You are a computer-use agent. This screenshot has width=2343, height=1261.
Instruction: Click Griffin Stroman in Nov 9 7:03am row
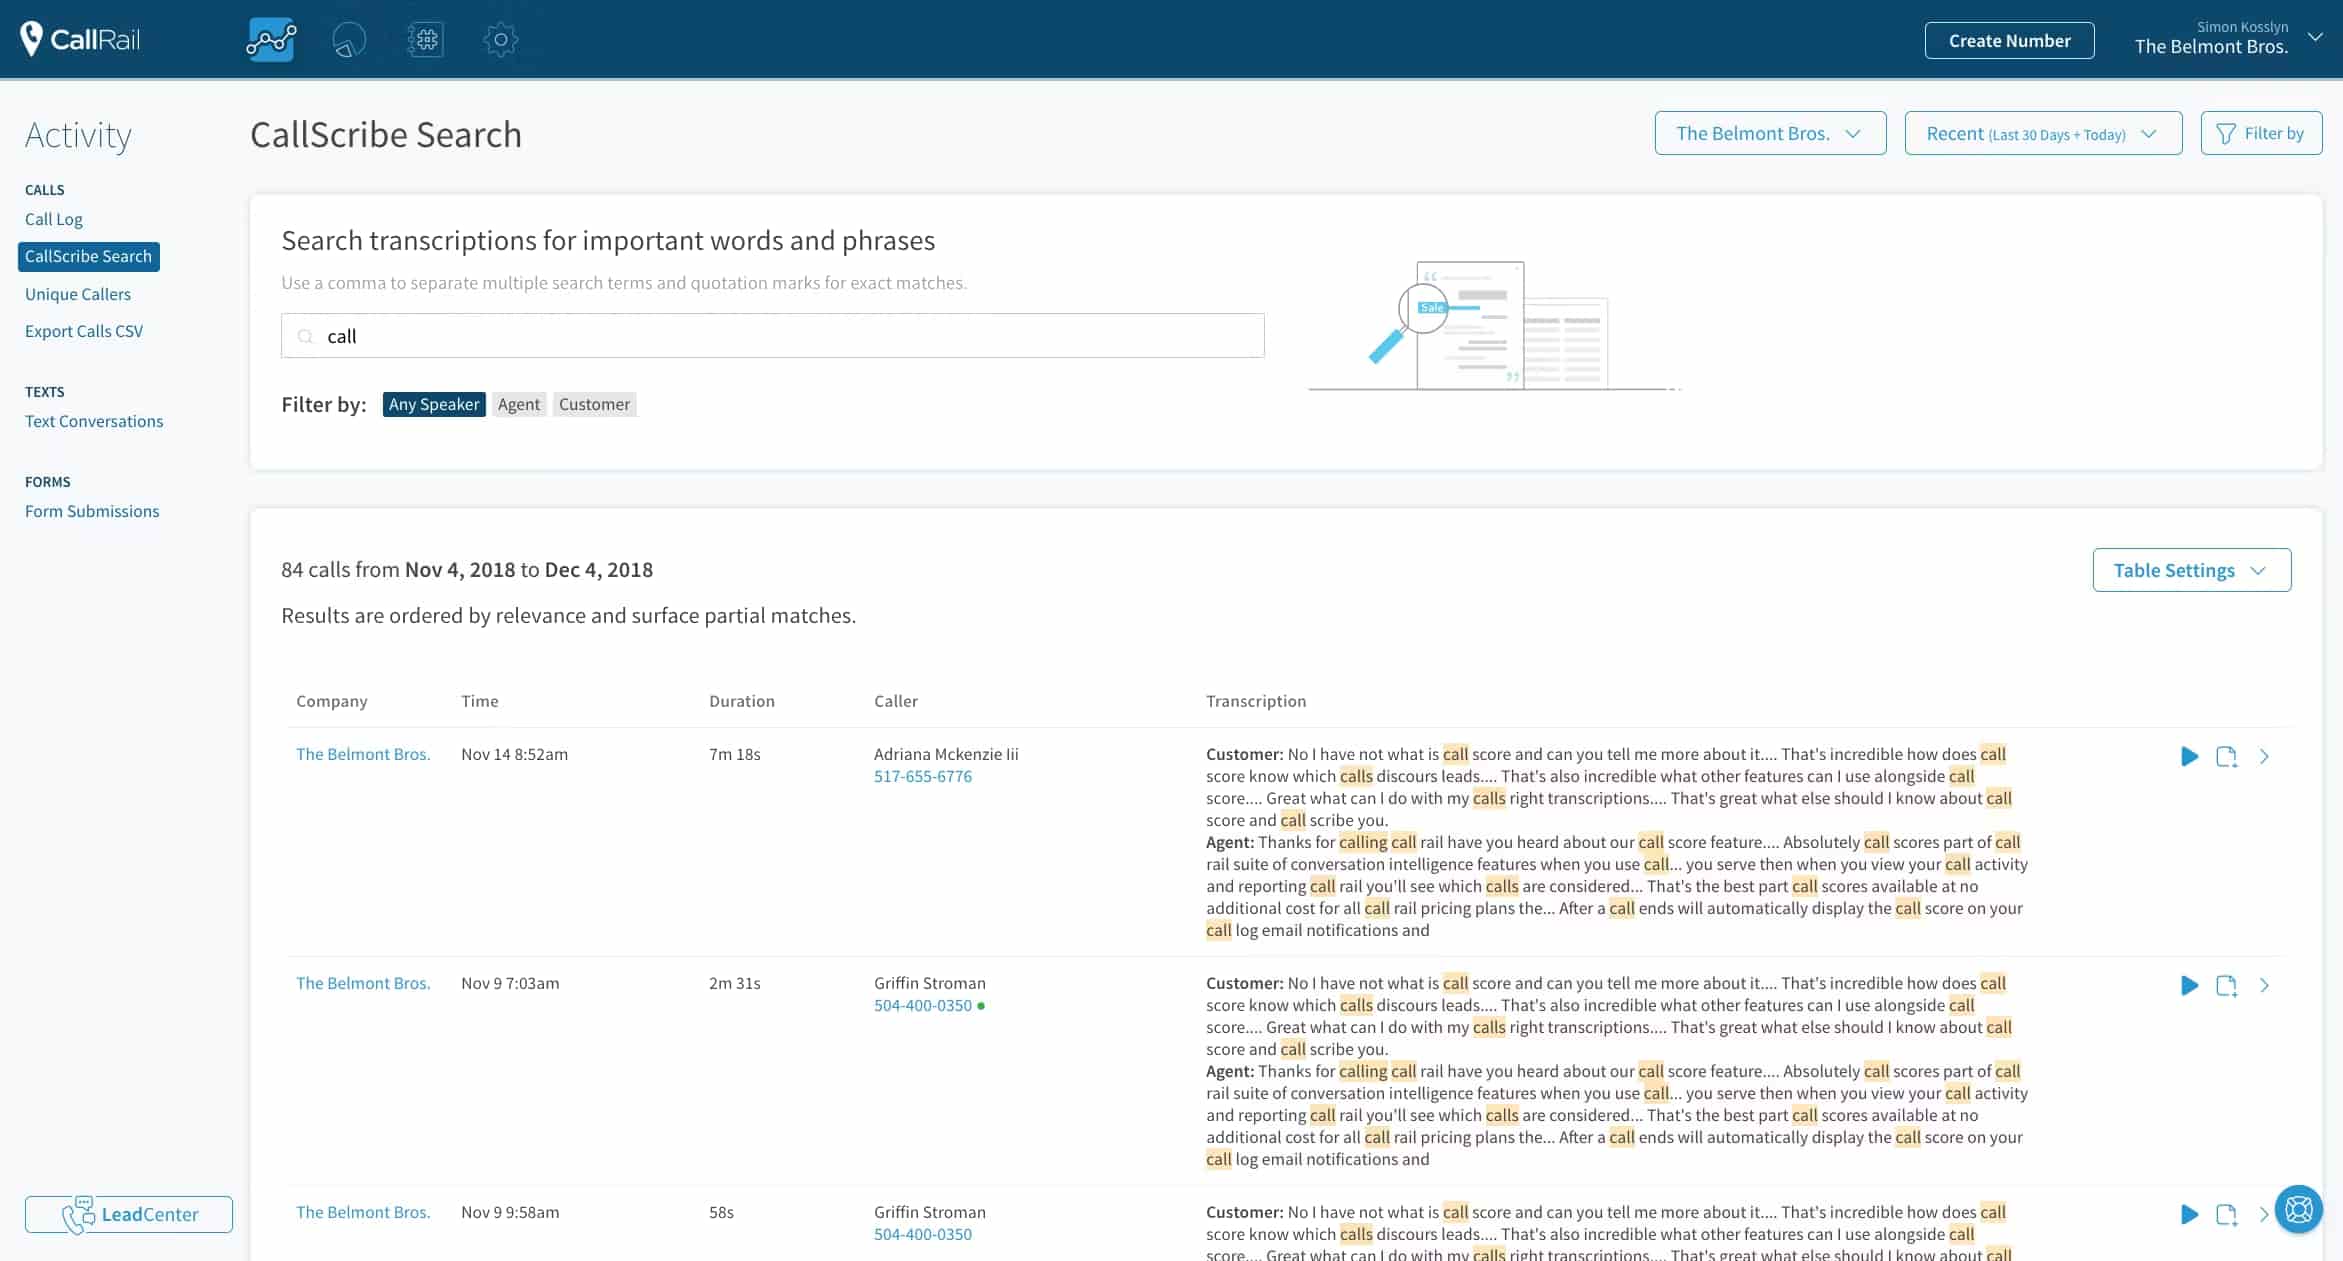tap(930, 983)
